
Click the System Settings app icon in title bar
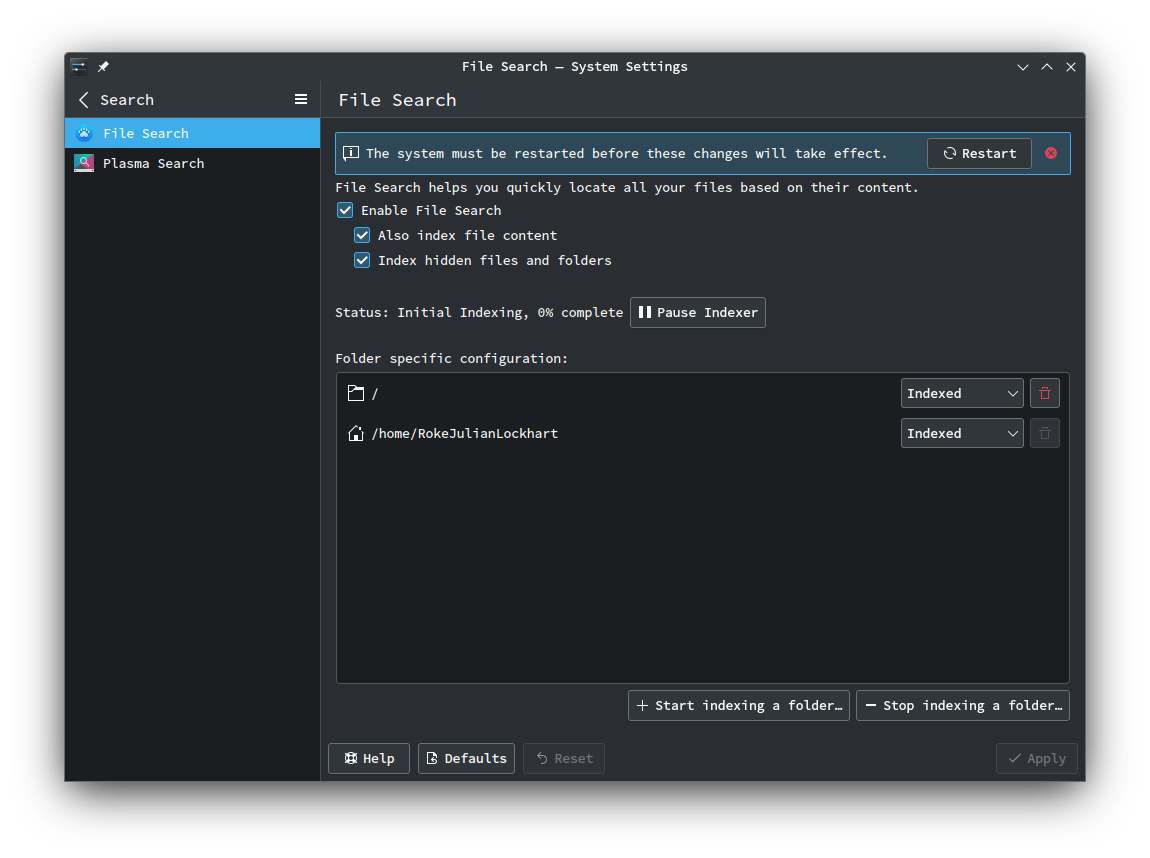point(79,67)
